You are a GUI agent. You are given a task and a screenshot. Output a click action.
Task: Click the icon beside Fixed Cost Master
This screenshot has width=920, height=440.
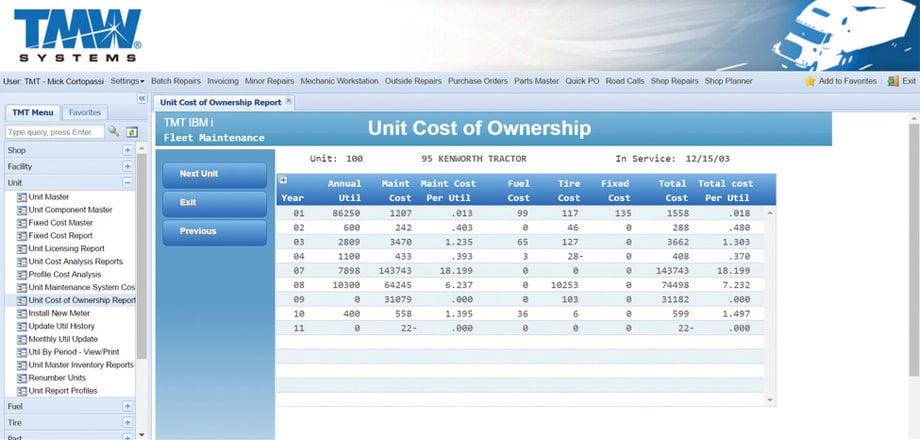tap(22, 223)
